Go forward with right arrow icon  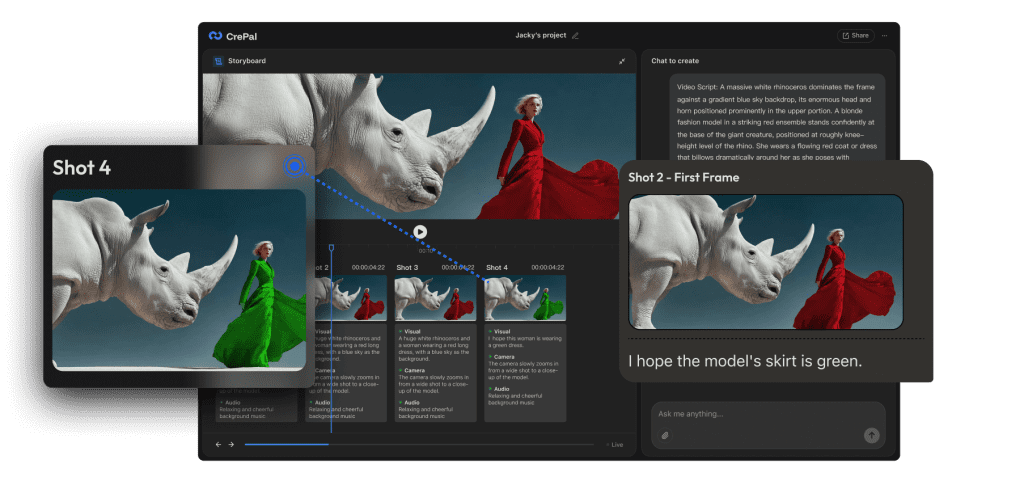click(231, 444)
